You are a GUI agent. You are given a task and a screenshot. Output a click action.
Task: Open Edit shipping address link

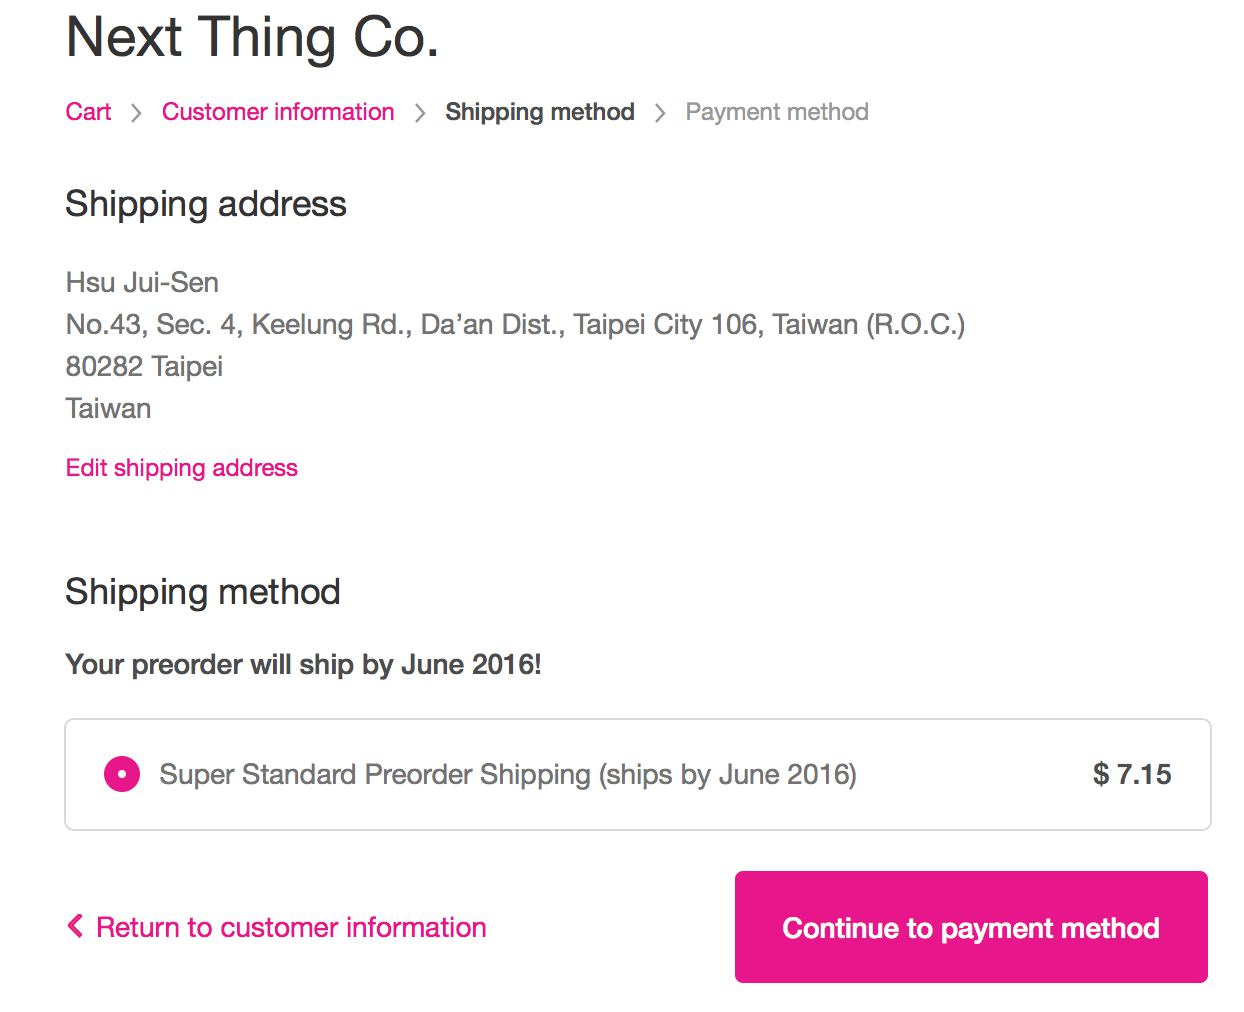(182, 468)
